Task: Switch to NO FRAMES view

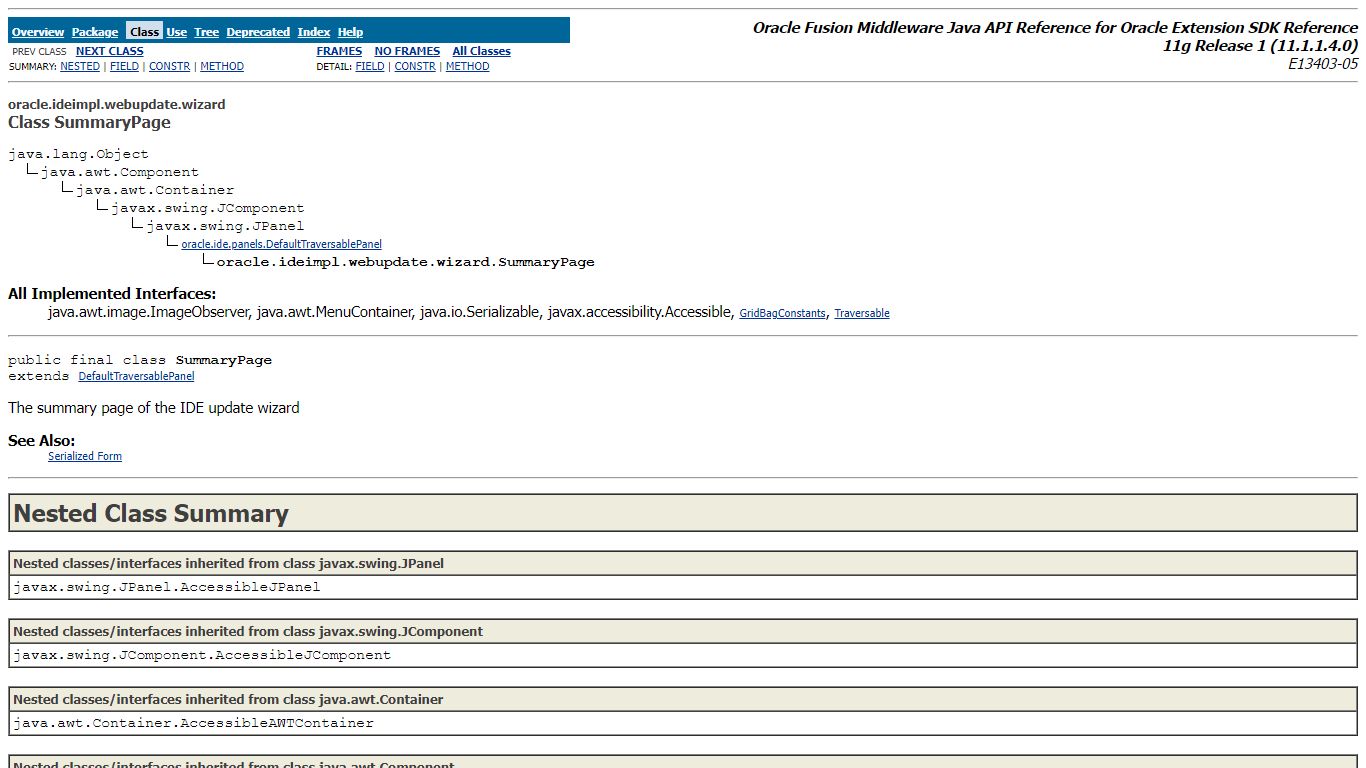Action: (x=407, y=51)
